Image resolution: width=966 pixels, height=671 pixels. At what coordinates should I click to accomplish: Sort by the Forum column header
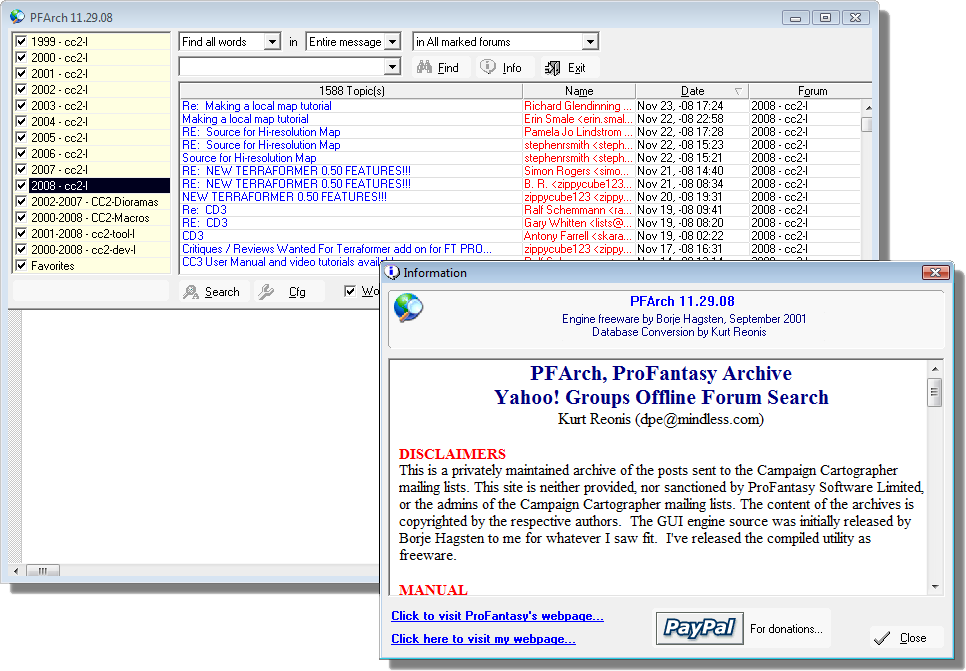pos(811,91)
